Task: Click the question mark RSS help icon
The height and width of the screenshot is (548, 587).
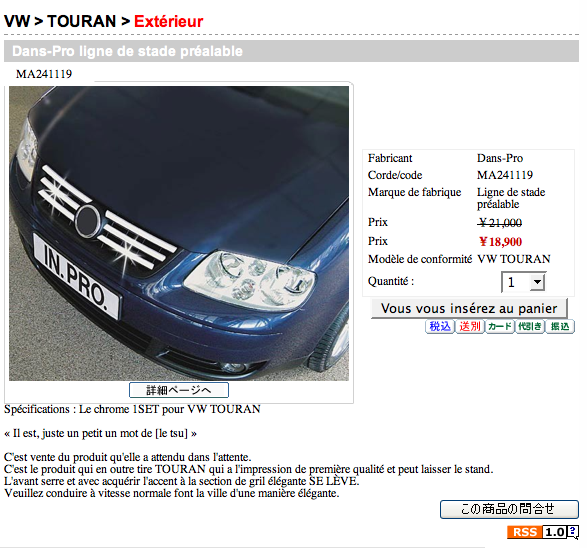Action: 573,532
